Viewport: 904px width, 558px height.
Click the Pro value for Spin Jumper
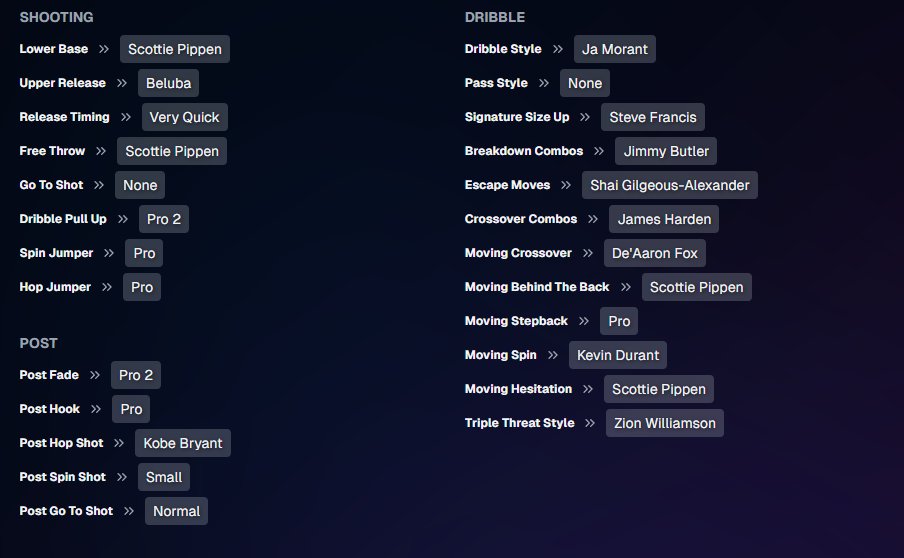(x=144, y=253)
